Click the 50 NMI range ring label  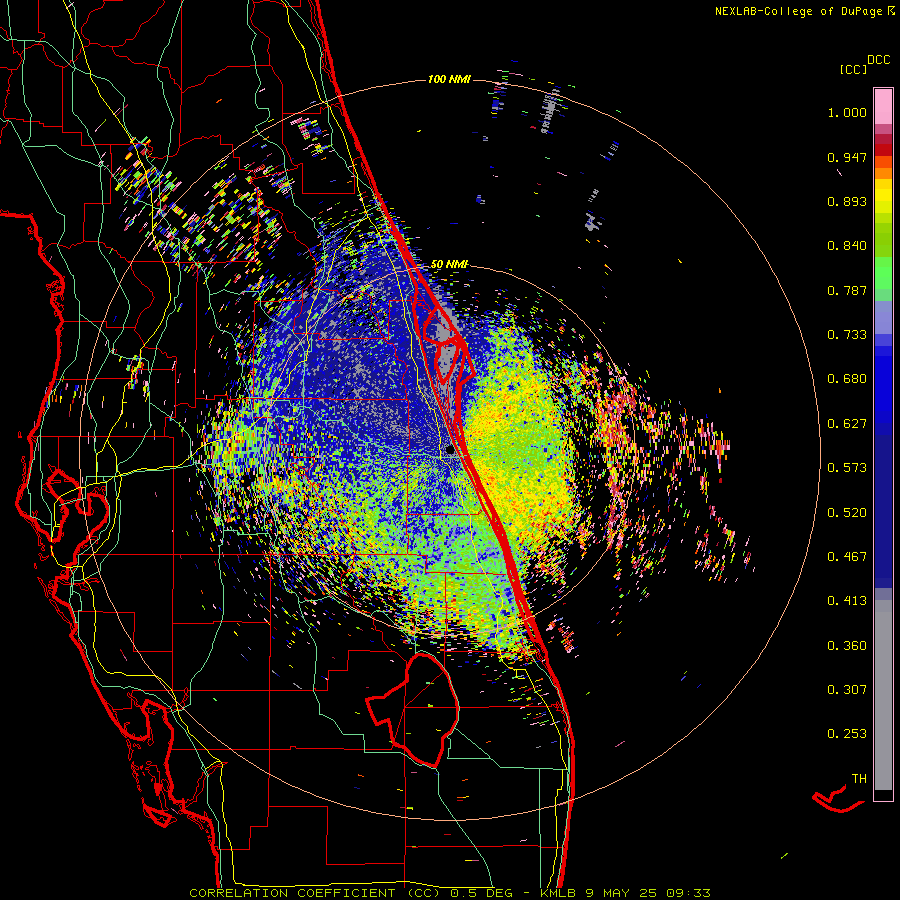tap(449, 264)
